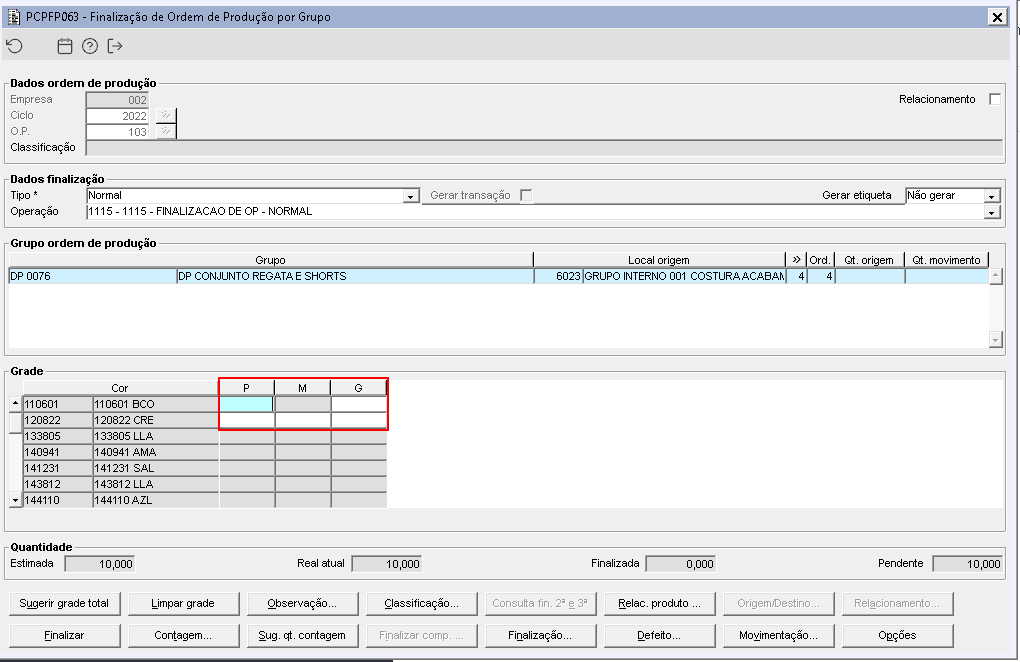Click P cell for 110601 BCO
This screenshot has height=662, width=1020.
coord(247,404)
